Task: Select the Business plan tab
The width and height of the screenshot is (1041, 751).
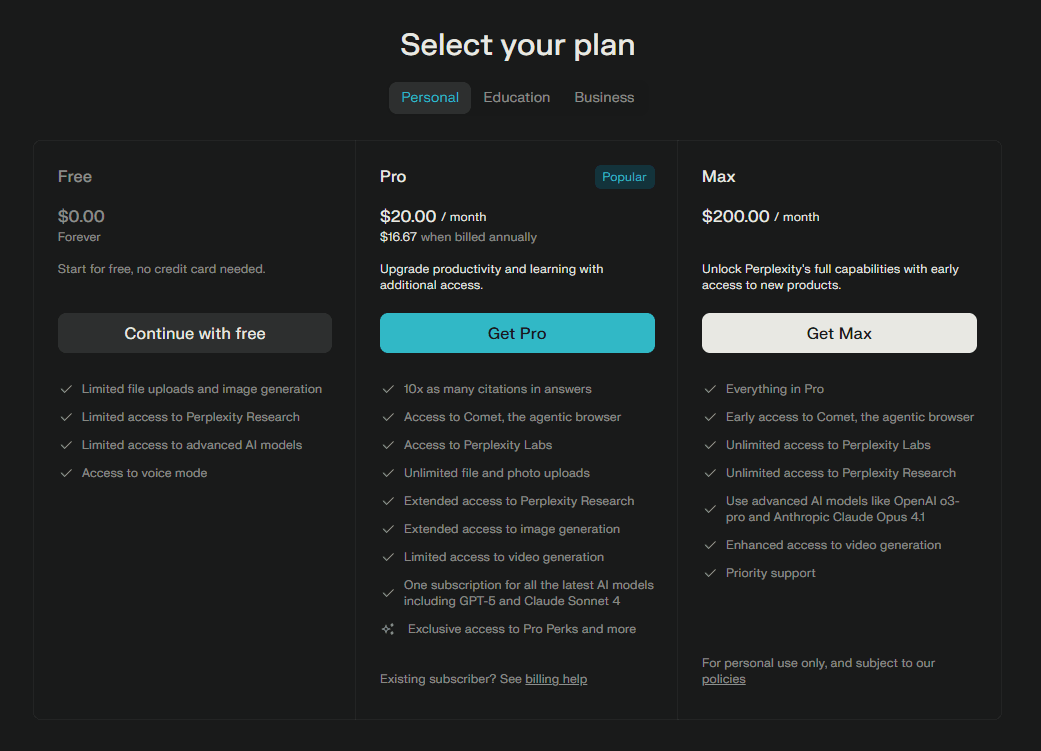Action: click(x=604, y=98)
